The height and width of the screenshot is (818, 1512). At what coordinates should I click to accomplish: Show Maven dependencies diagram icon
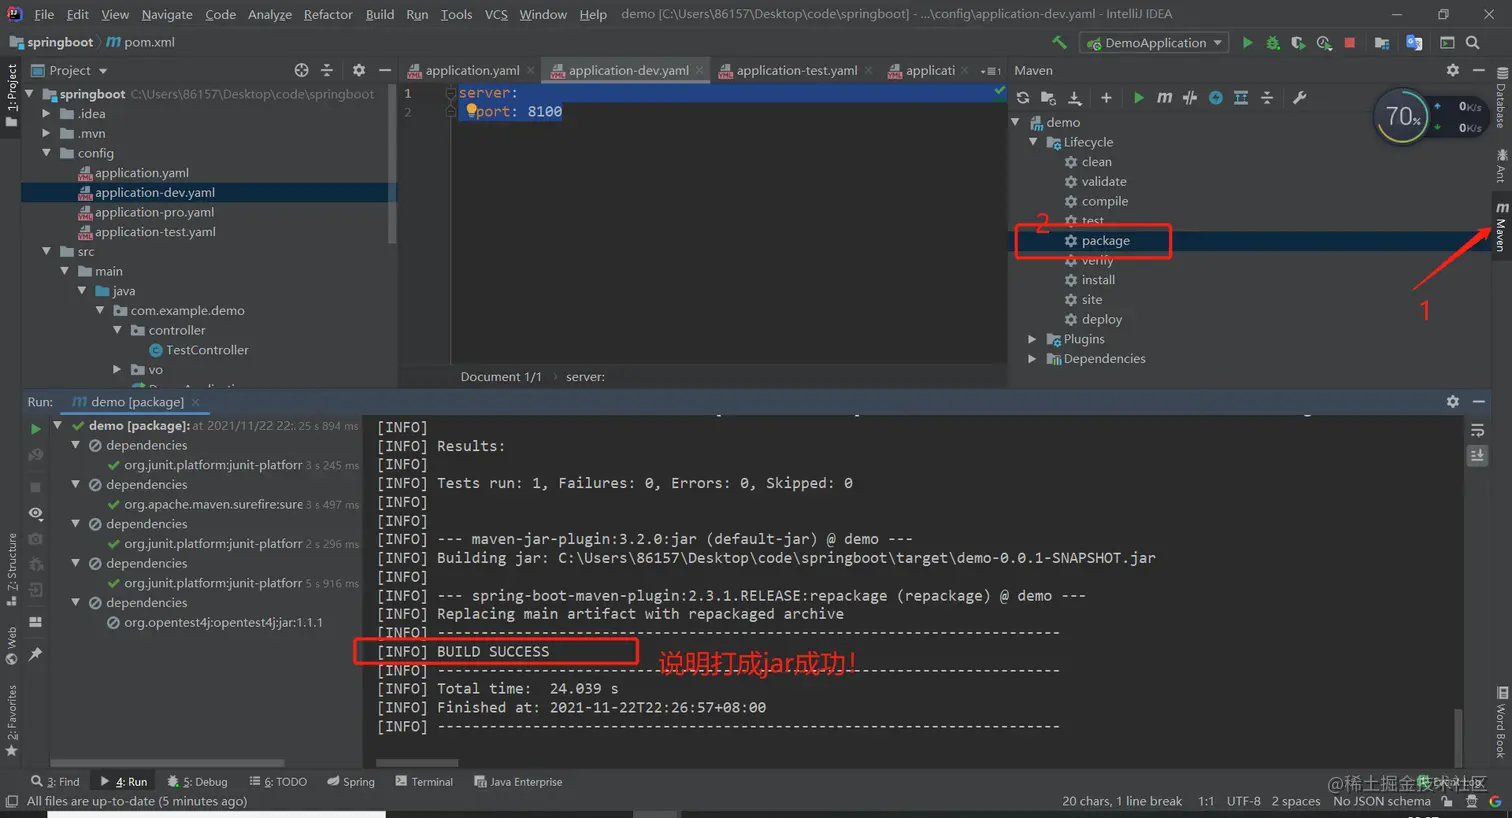[x=1241, y=98]
